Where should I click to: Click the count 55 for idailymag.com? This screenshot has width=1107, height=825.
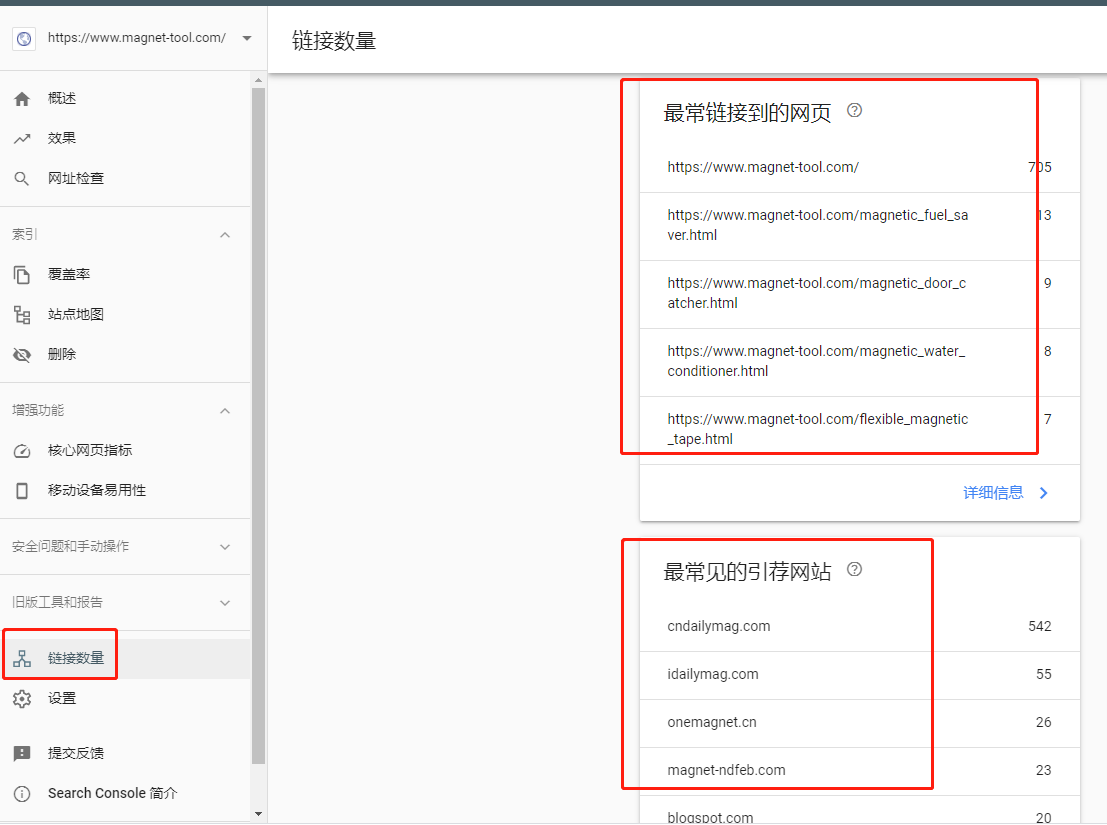click(x=1043, y=675)
